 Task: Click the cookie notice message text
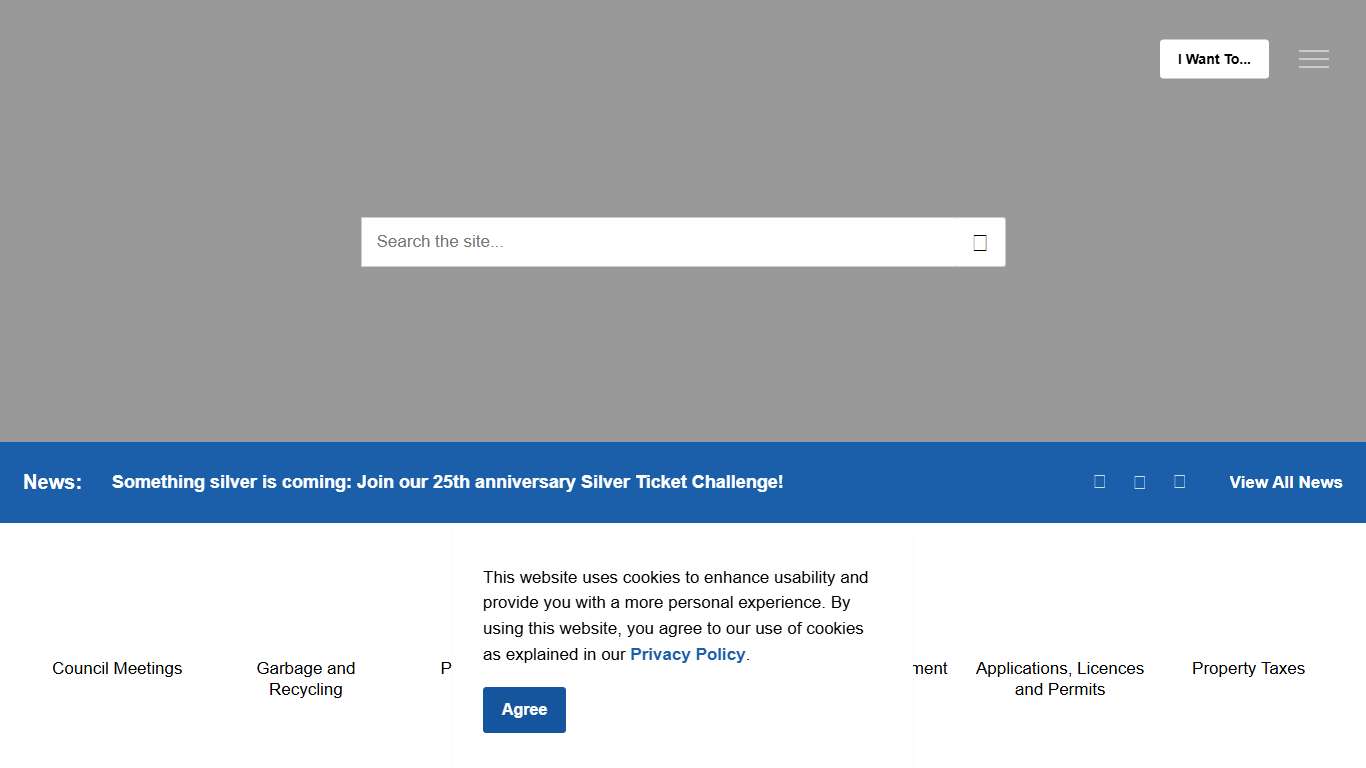(x=675, y=603)
